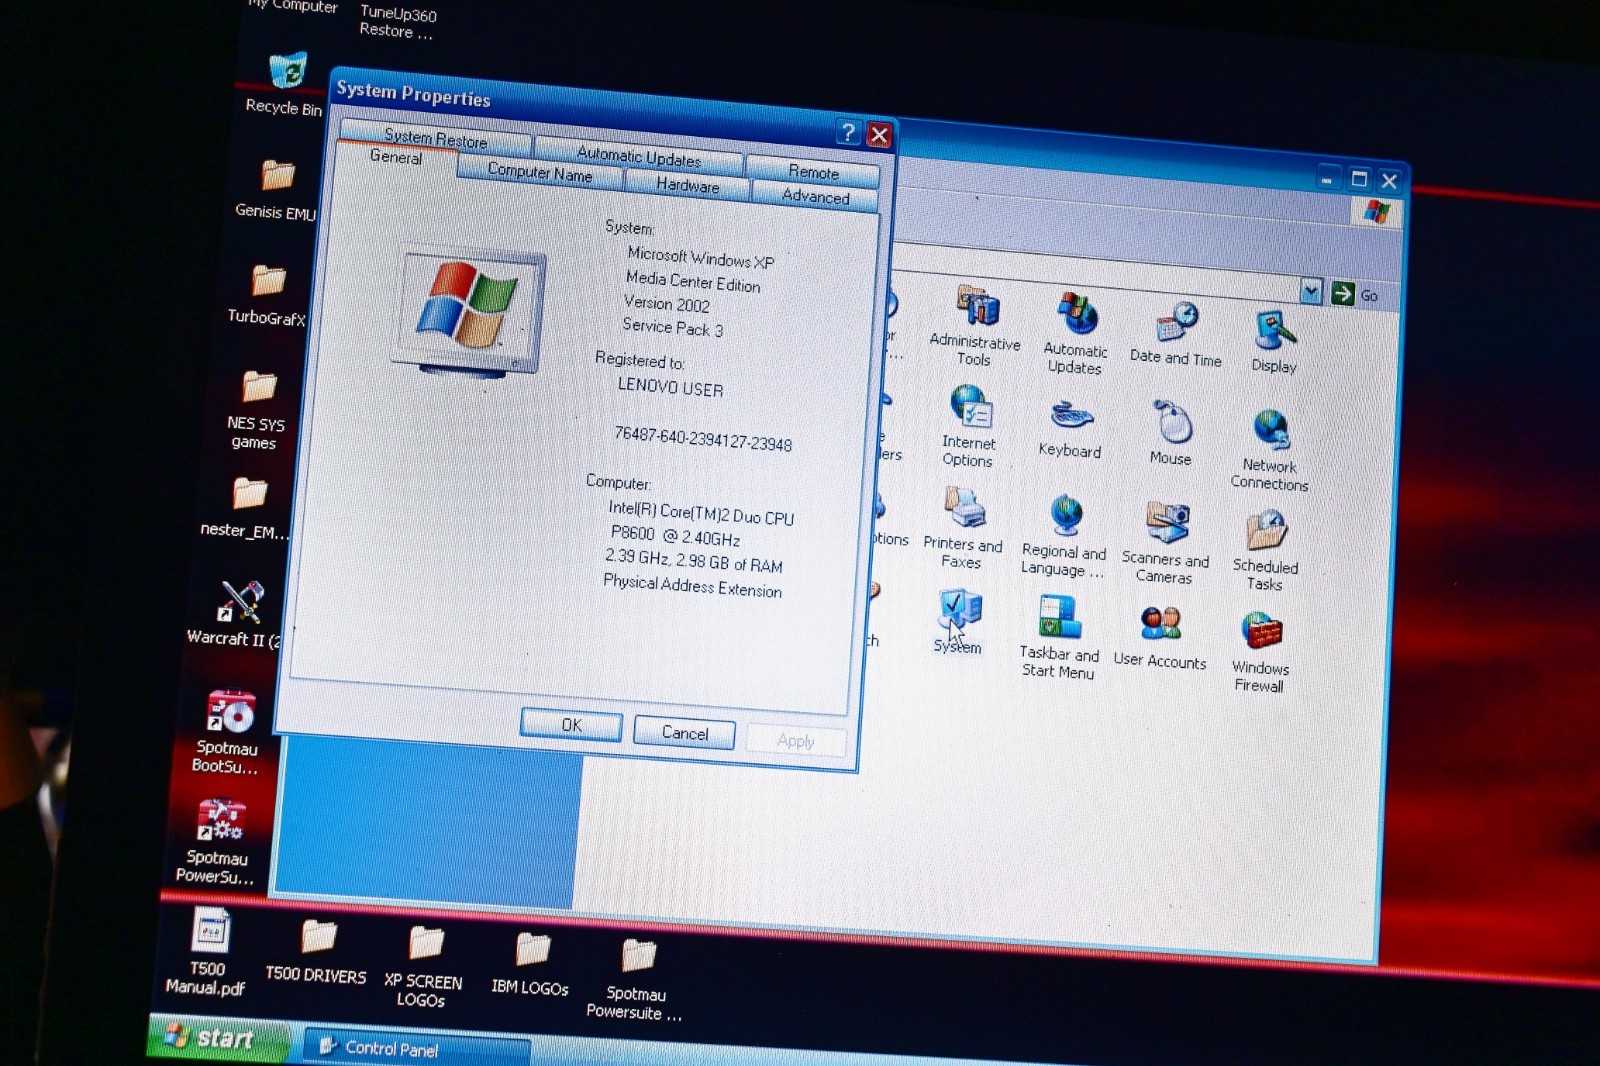Open User Accounts icon
The height and width of the screenshot is (1066, 1600).
[1160, 636]
